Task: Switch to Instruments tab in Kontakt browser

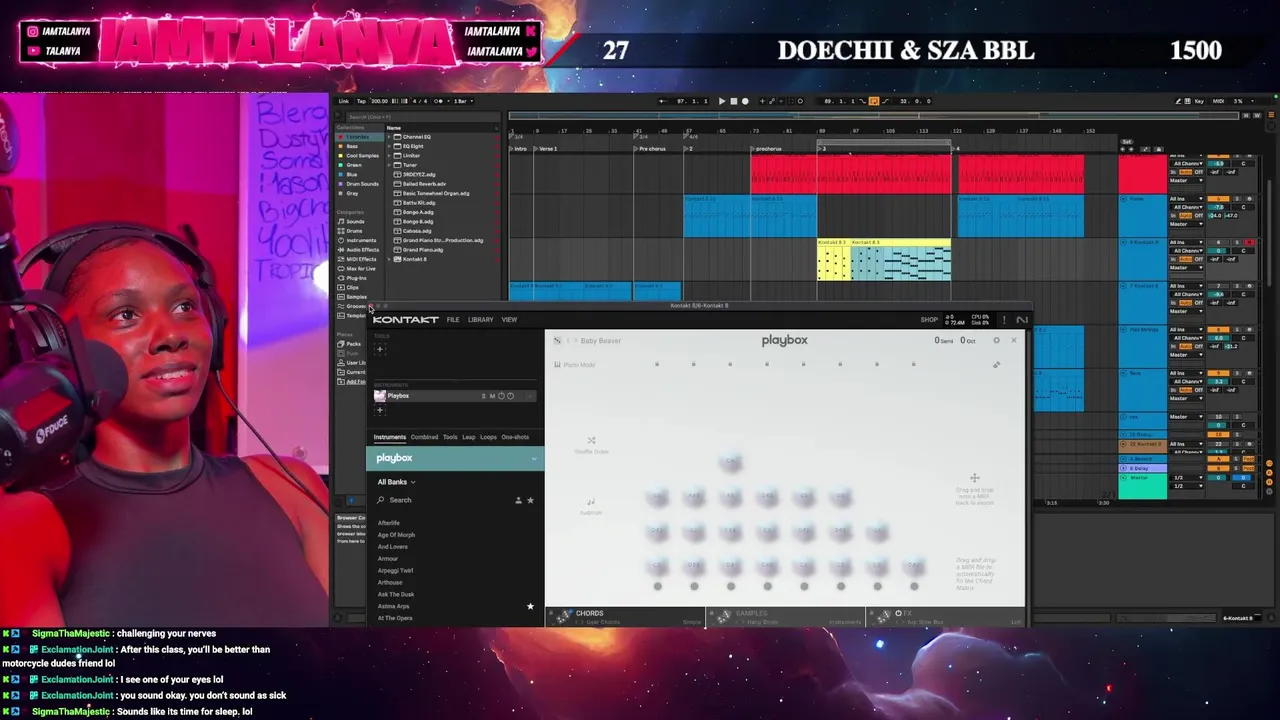Action: click(390, 437)
